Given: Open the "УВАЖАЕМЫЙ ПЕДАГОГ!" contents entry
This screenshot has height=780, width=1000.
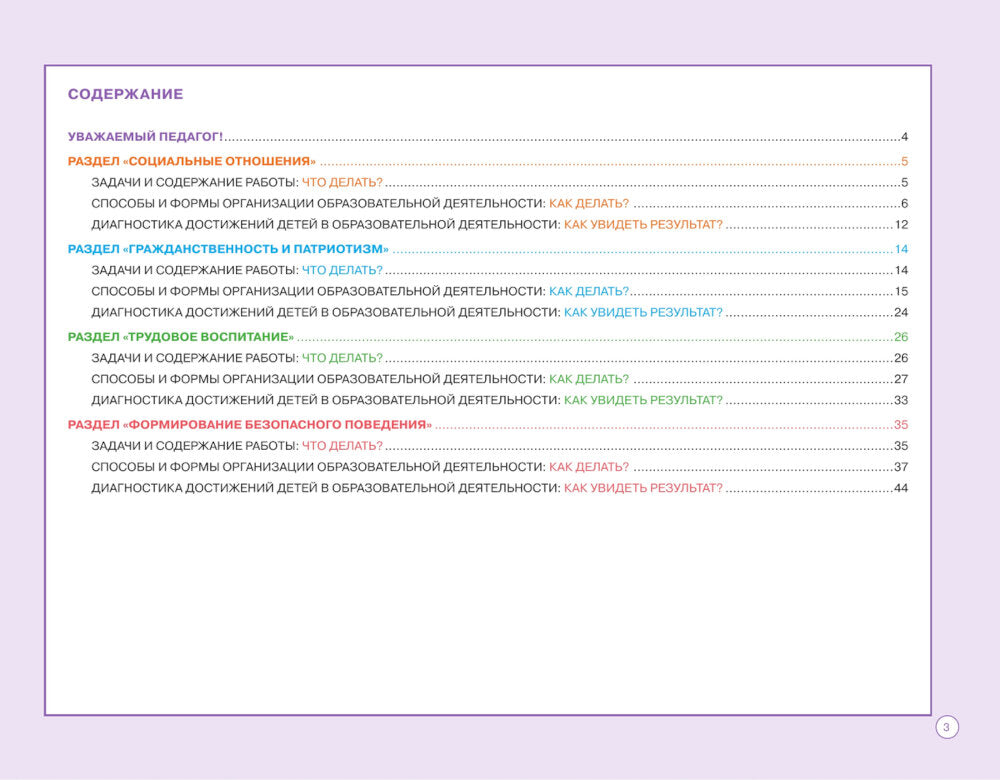Looking at the screenshot, I should click(x=145, y=137).
